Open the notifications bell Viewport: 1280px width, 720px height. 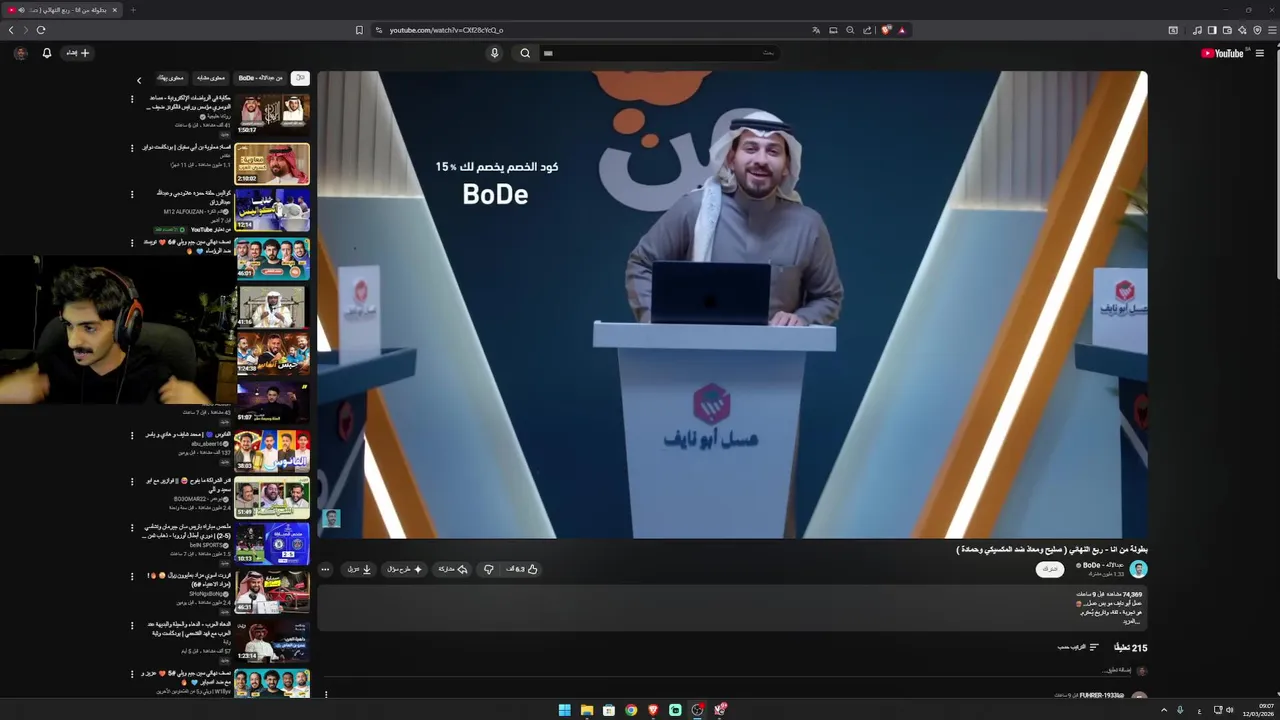(46, 53)
